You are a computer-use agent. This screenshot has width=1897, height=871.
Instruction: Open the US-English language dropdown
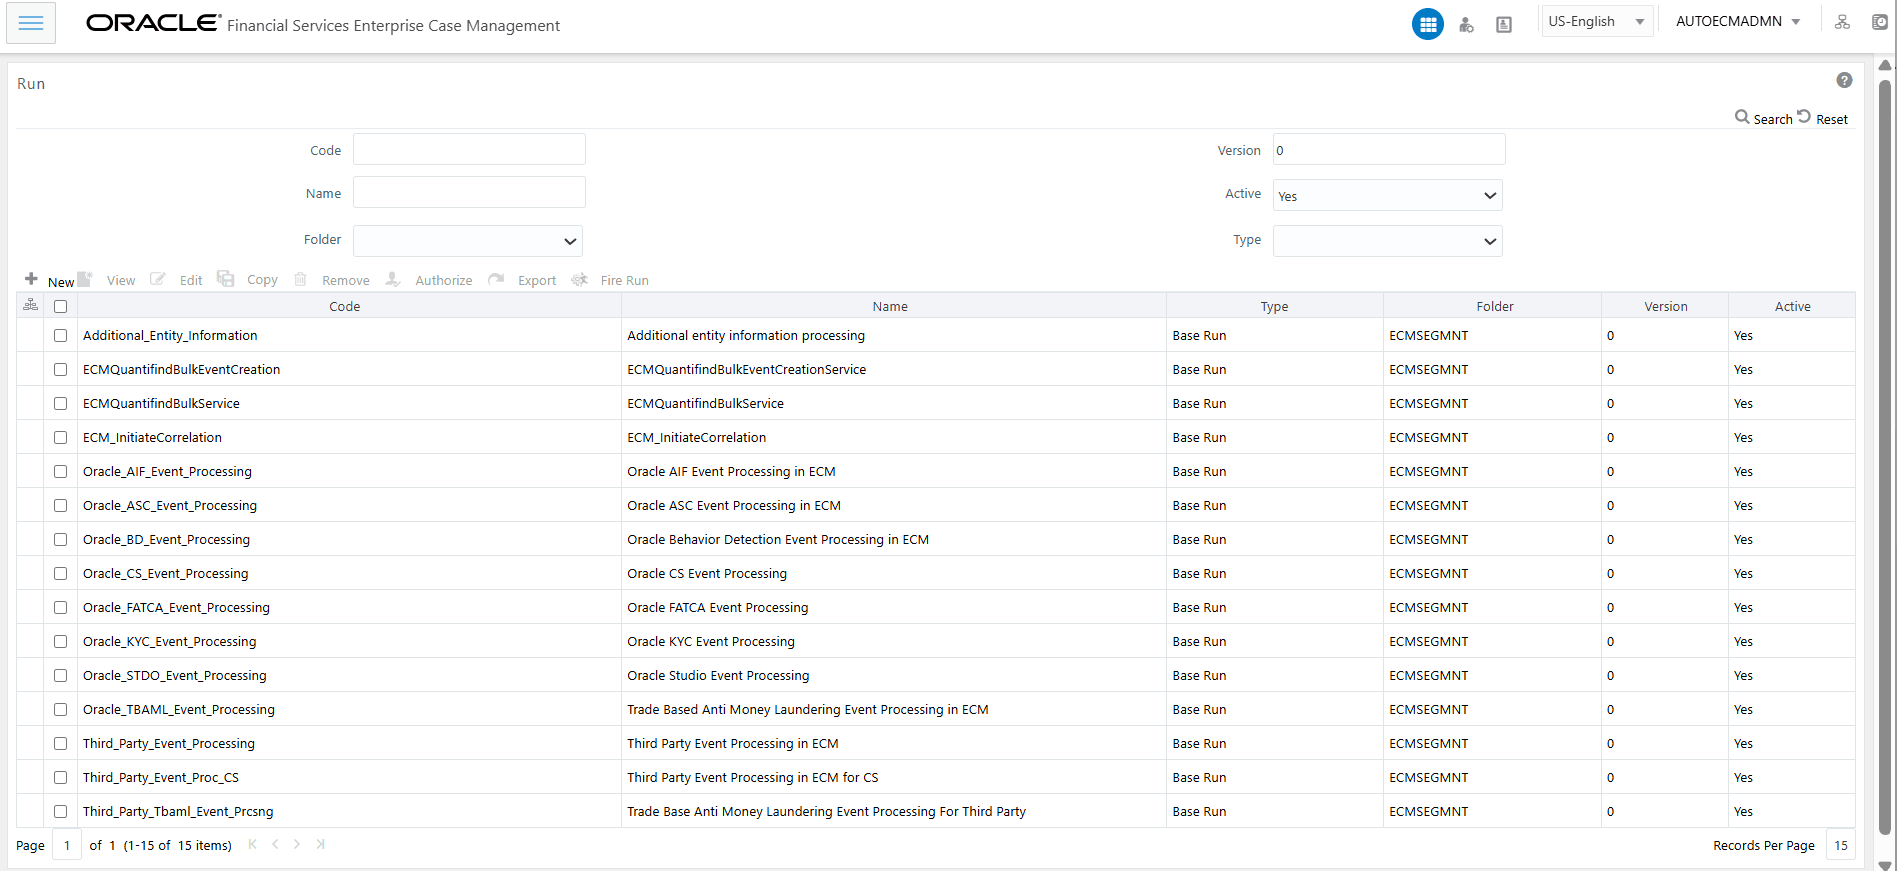point(1597,21)
